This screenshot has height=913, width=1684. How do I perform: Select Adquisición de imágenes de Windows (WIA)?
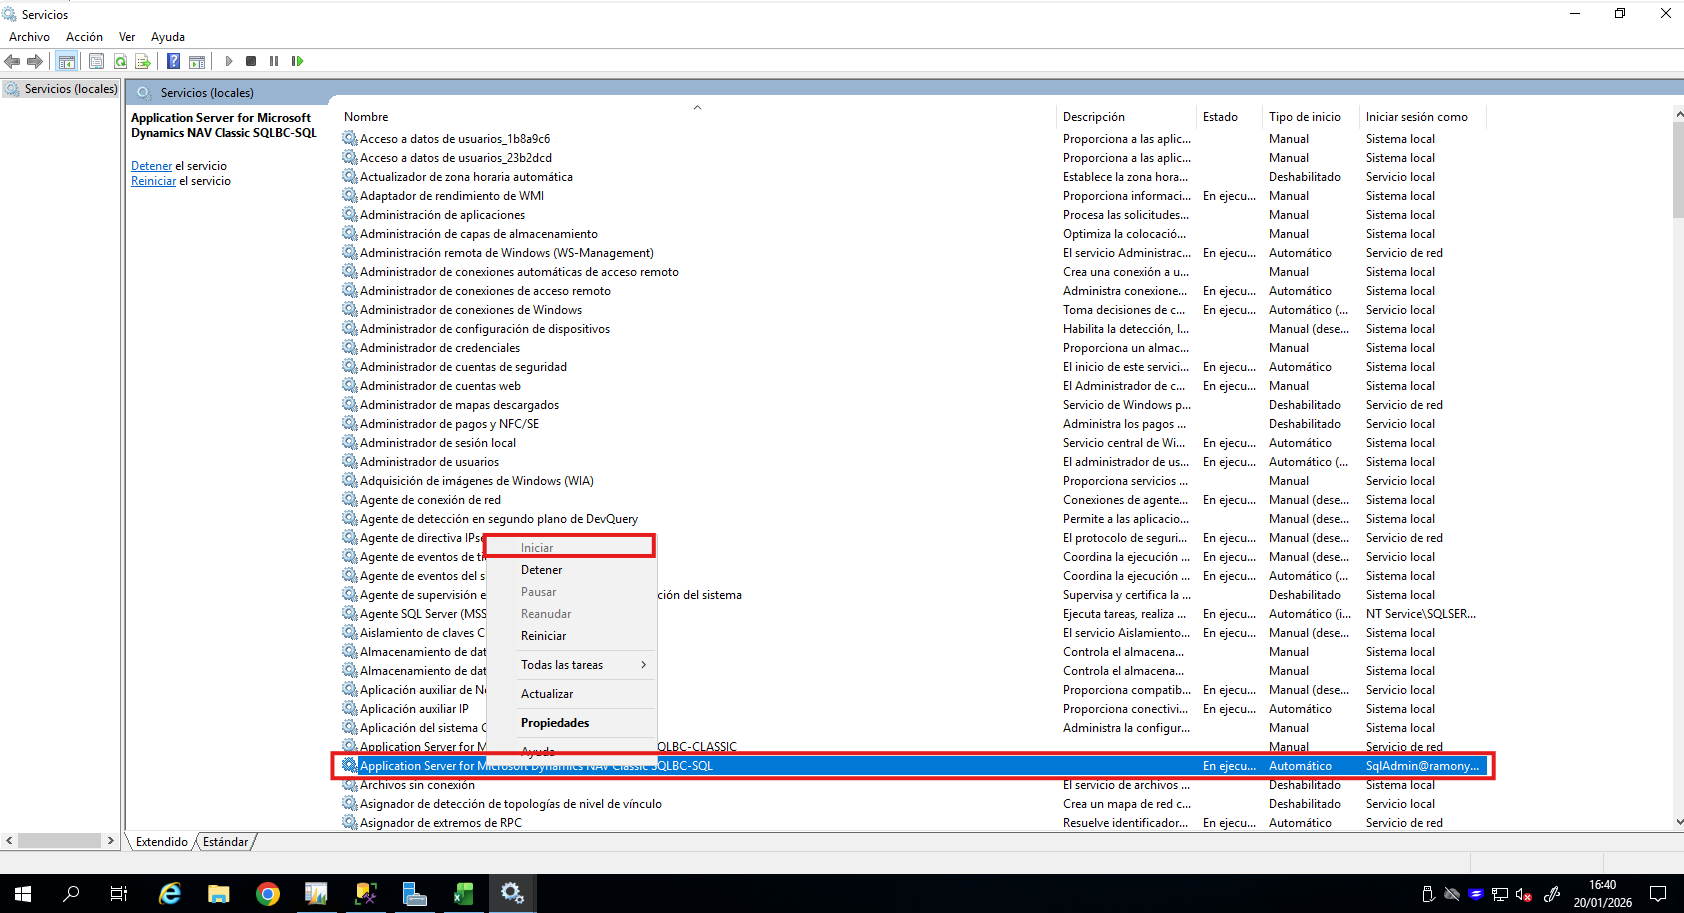pyautogui.click(x=477, y=481)
